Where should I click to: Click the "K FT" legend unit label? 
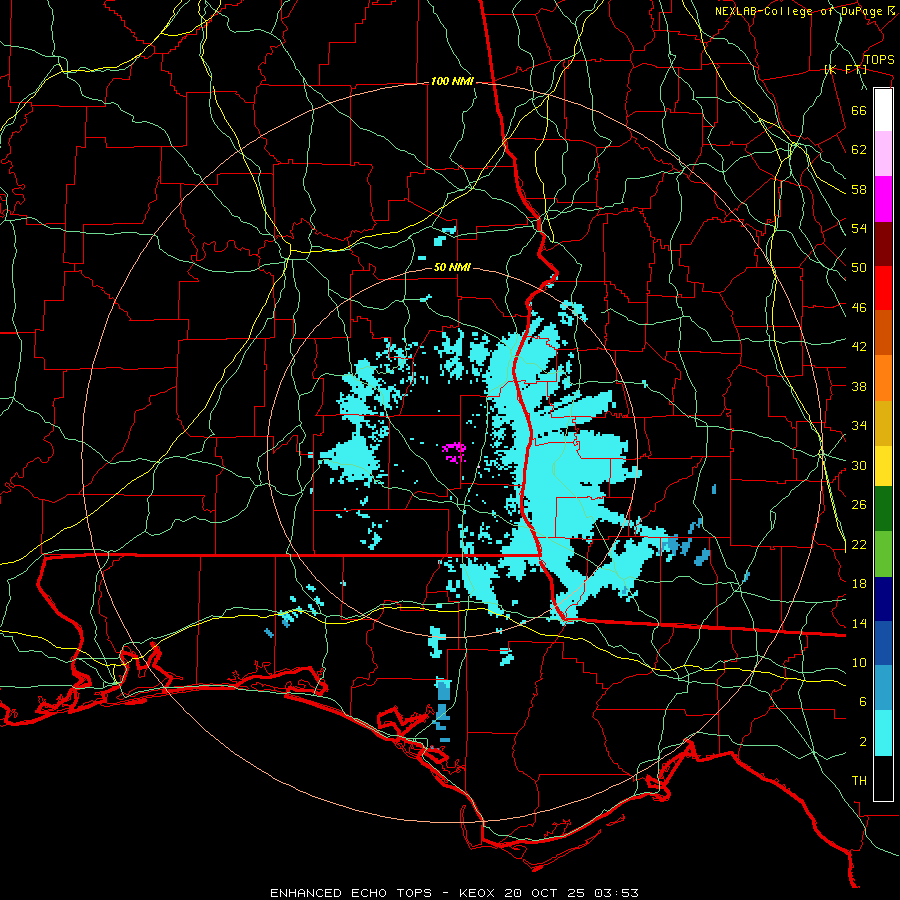click(845, 70)
